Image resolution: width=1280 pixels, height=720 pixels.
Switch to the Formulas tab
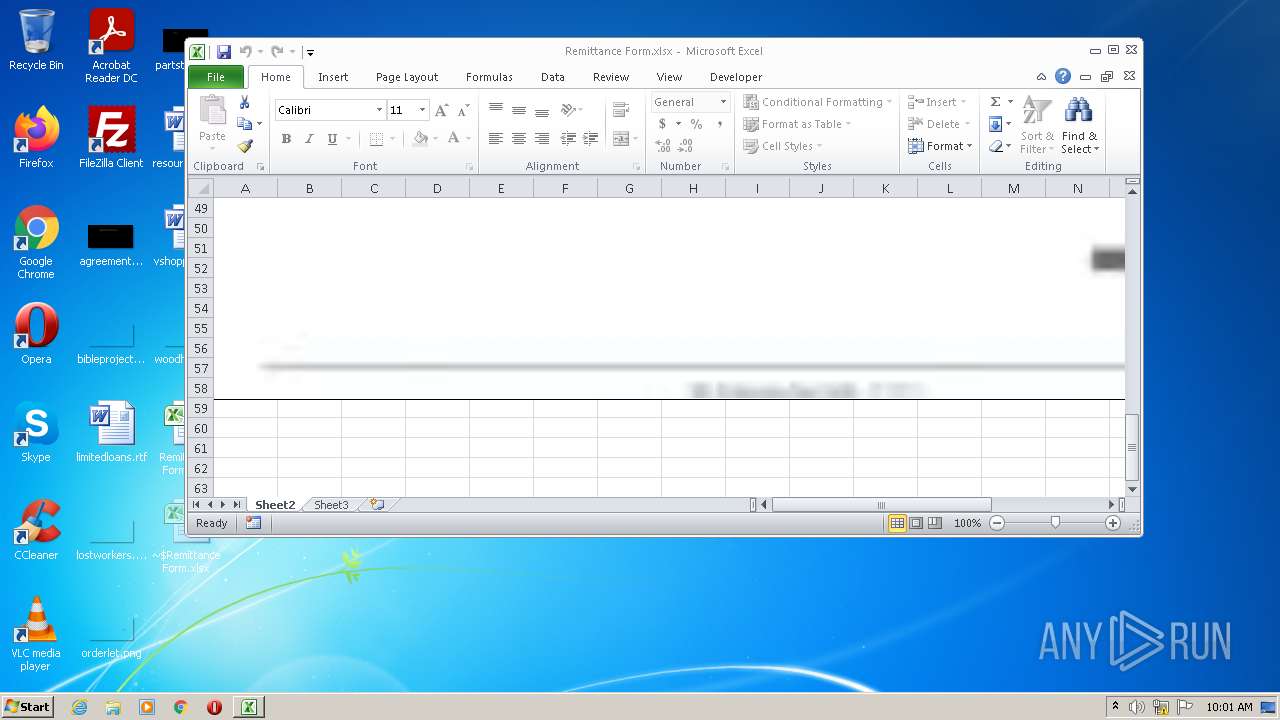[x=489, y=77]
